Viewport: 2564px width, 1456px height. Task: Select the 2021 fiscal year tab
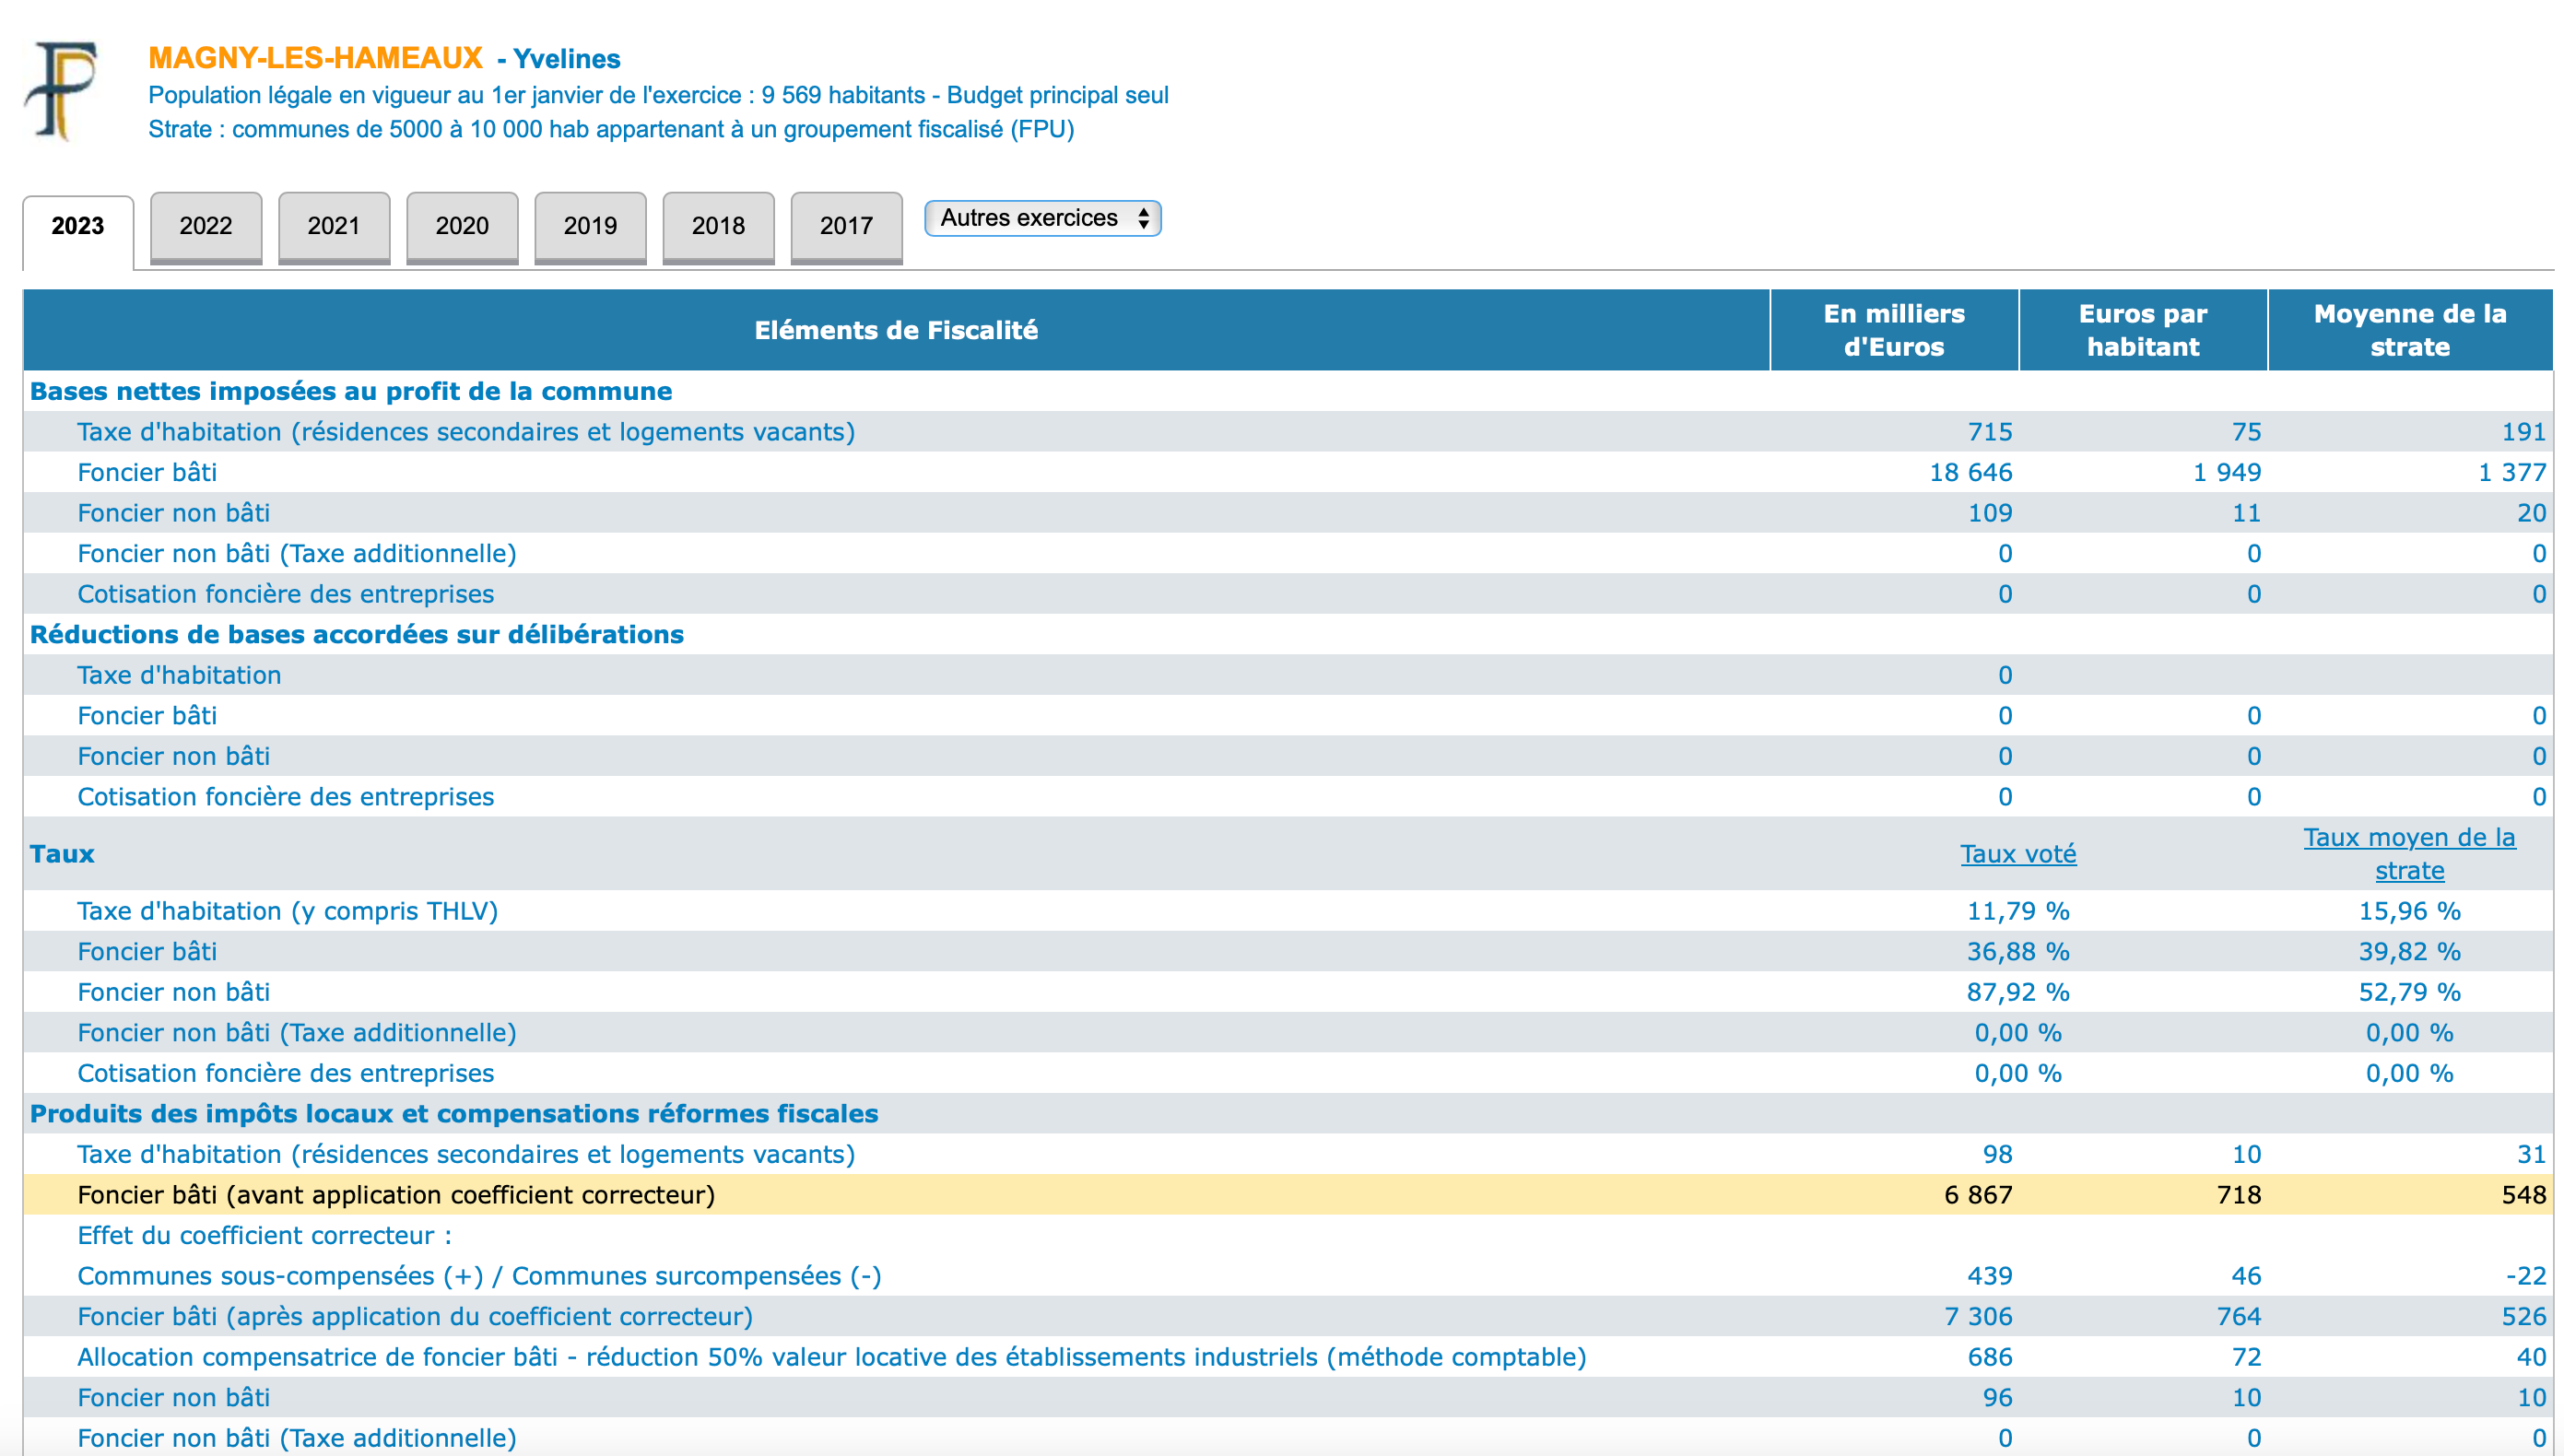pyautogui.click(x=333, y=226)
